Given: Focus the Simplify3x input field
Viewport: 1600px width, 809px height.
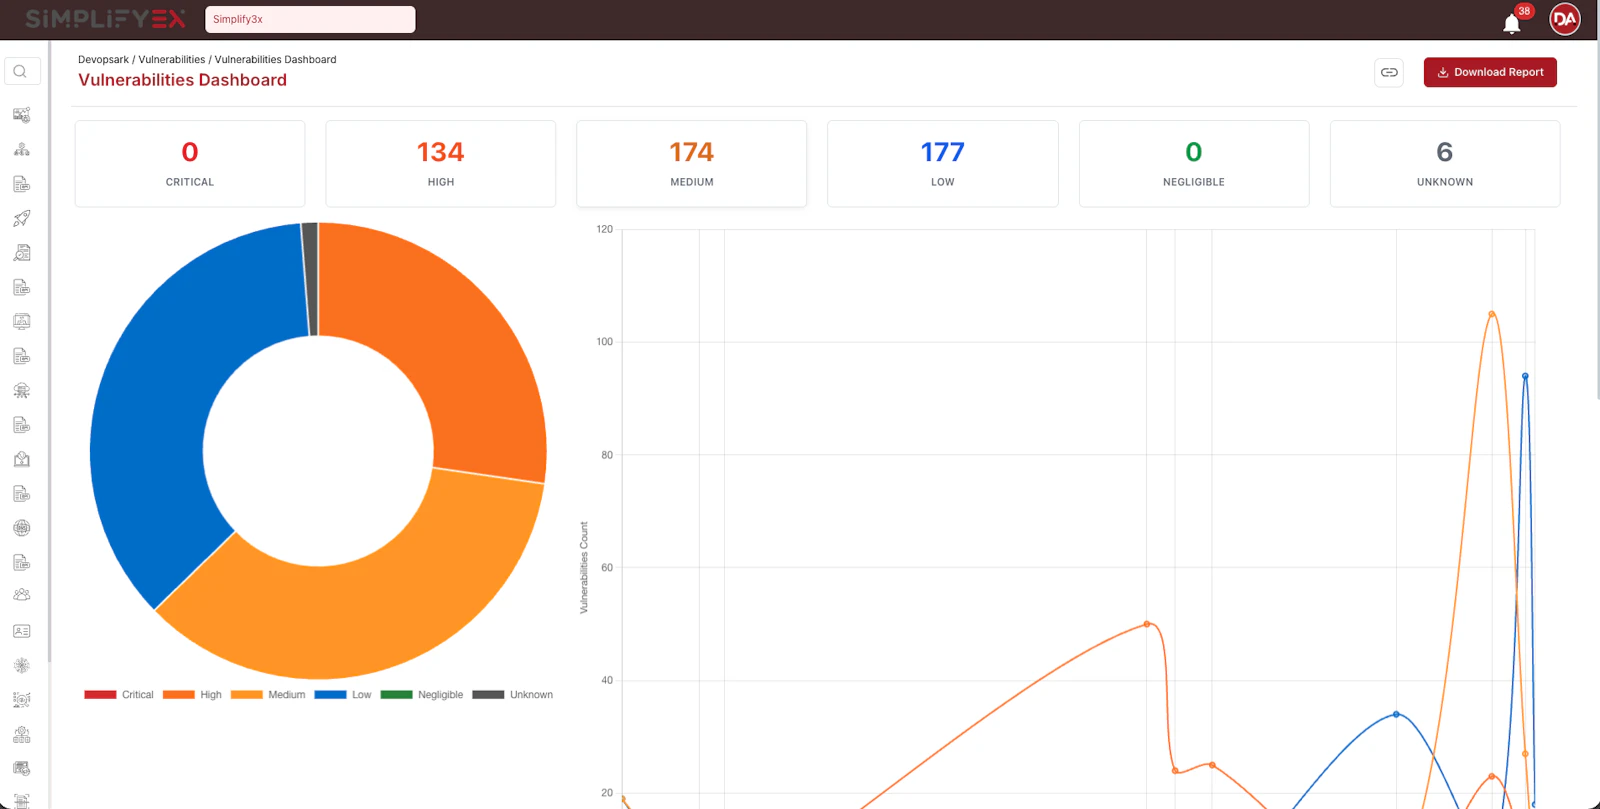Looking at the screenshot, I should (x=310, y=19).
